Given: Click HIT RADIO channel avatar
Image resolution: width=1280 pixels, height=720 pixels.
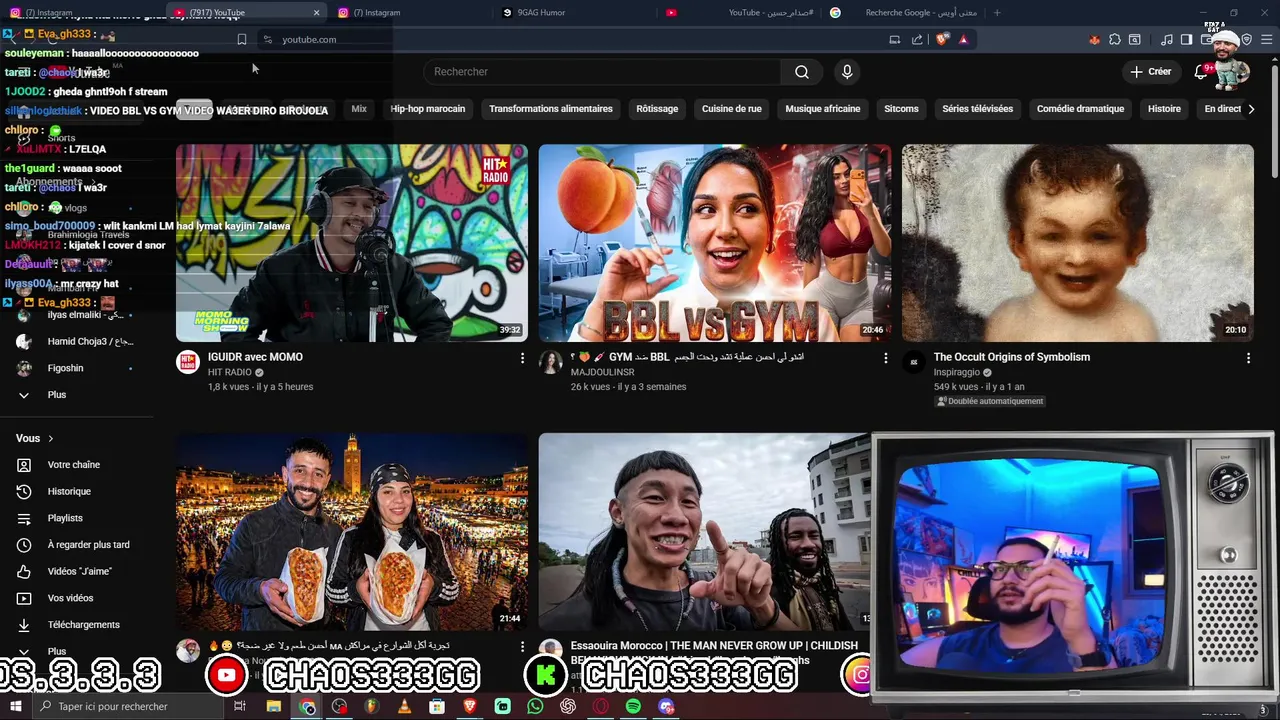Looking at the screenshot, I should tap(188, 362).
